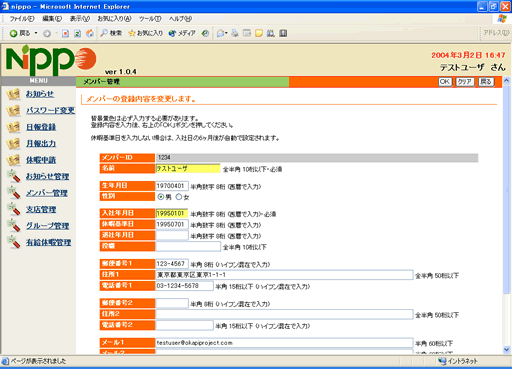Click icon beside 休暇申請 menu link

[x=13, y=160]
